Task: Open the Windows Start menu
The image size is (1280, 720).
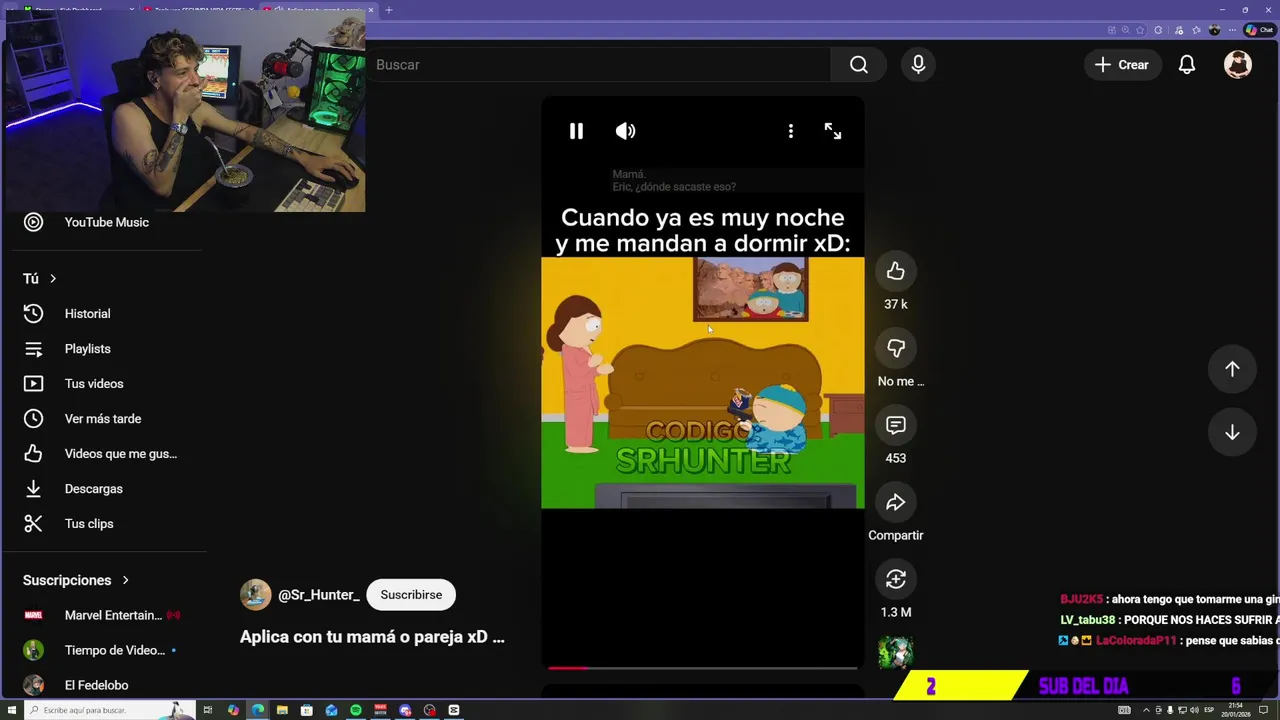Action: (x=11, y=710)
